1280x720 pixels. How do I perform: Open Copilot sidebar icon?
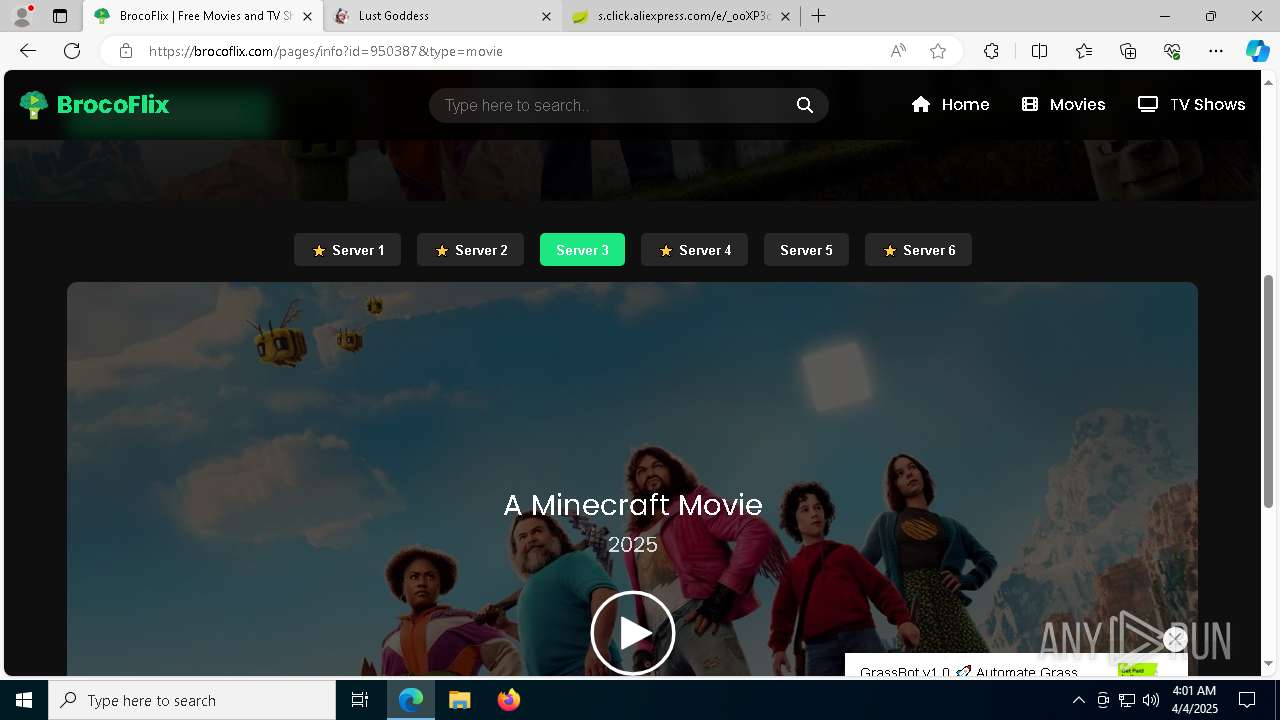(1257, 51)
